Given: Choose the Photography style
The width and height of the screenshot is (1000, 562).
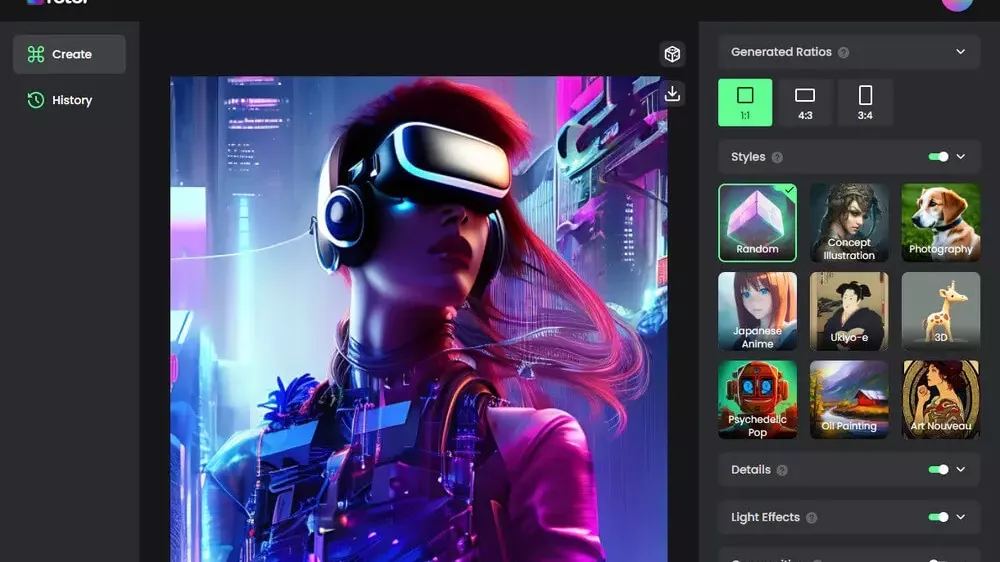Looking at the screenshot, I should tap(941, 223).
